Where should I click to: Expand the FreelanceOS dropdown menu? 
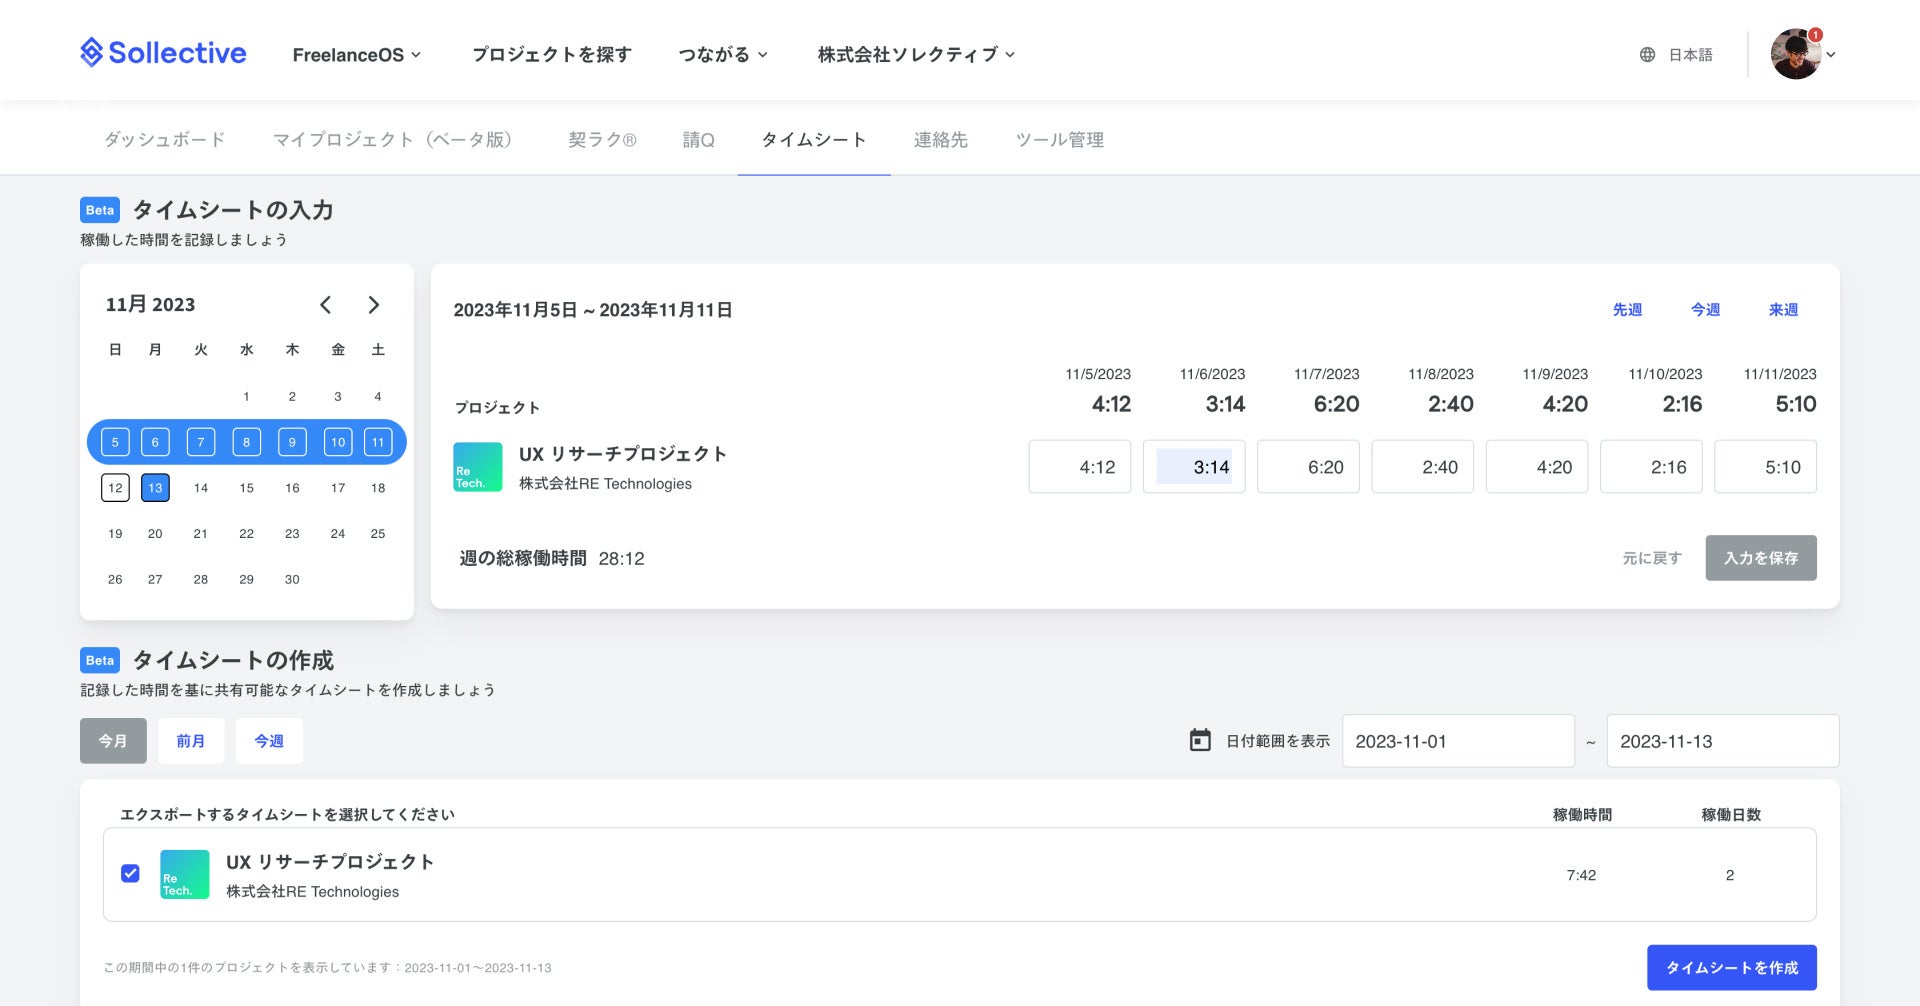coord(356,55)
